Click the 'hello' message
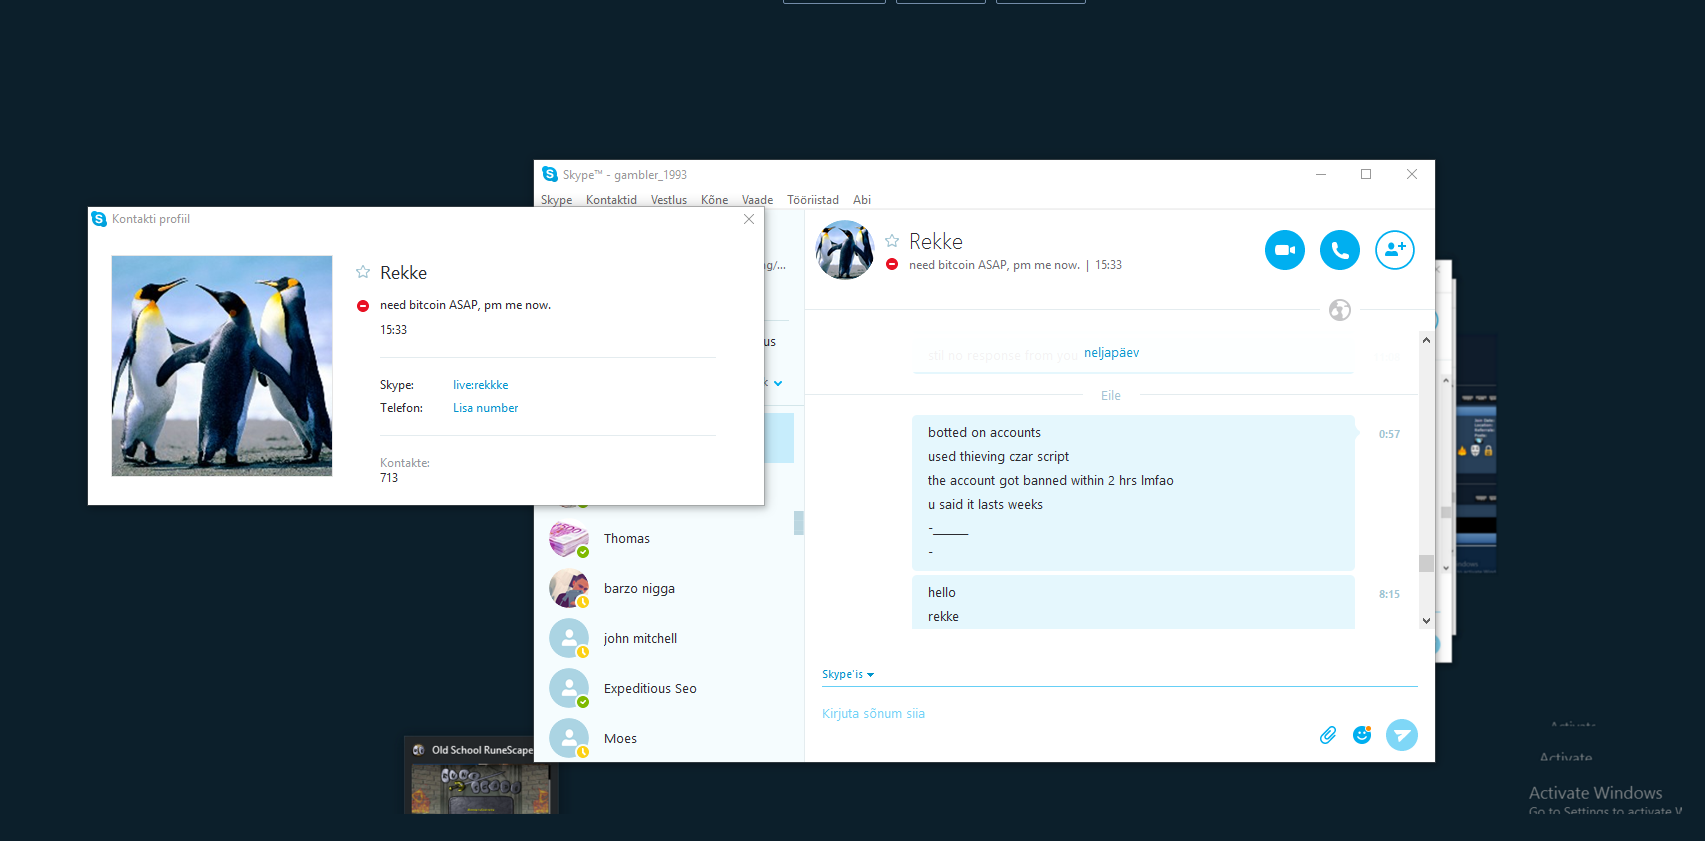The height and width of the screenshot is (841, 1705). (942, 593)
